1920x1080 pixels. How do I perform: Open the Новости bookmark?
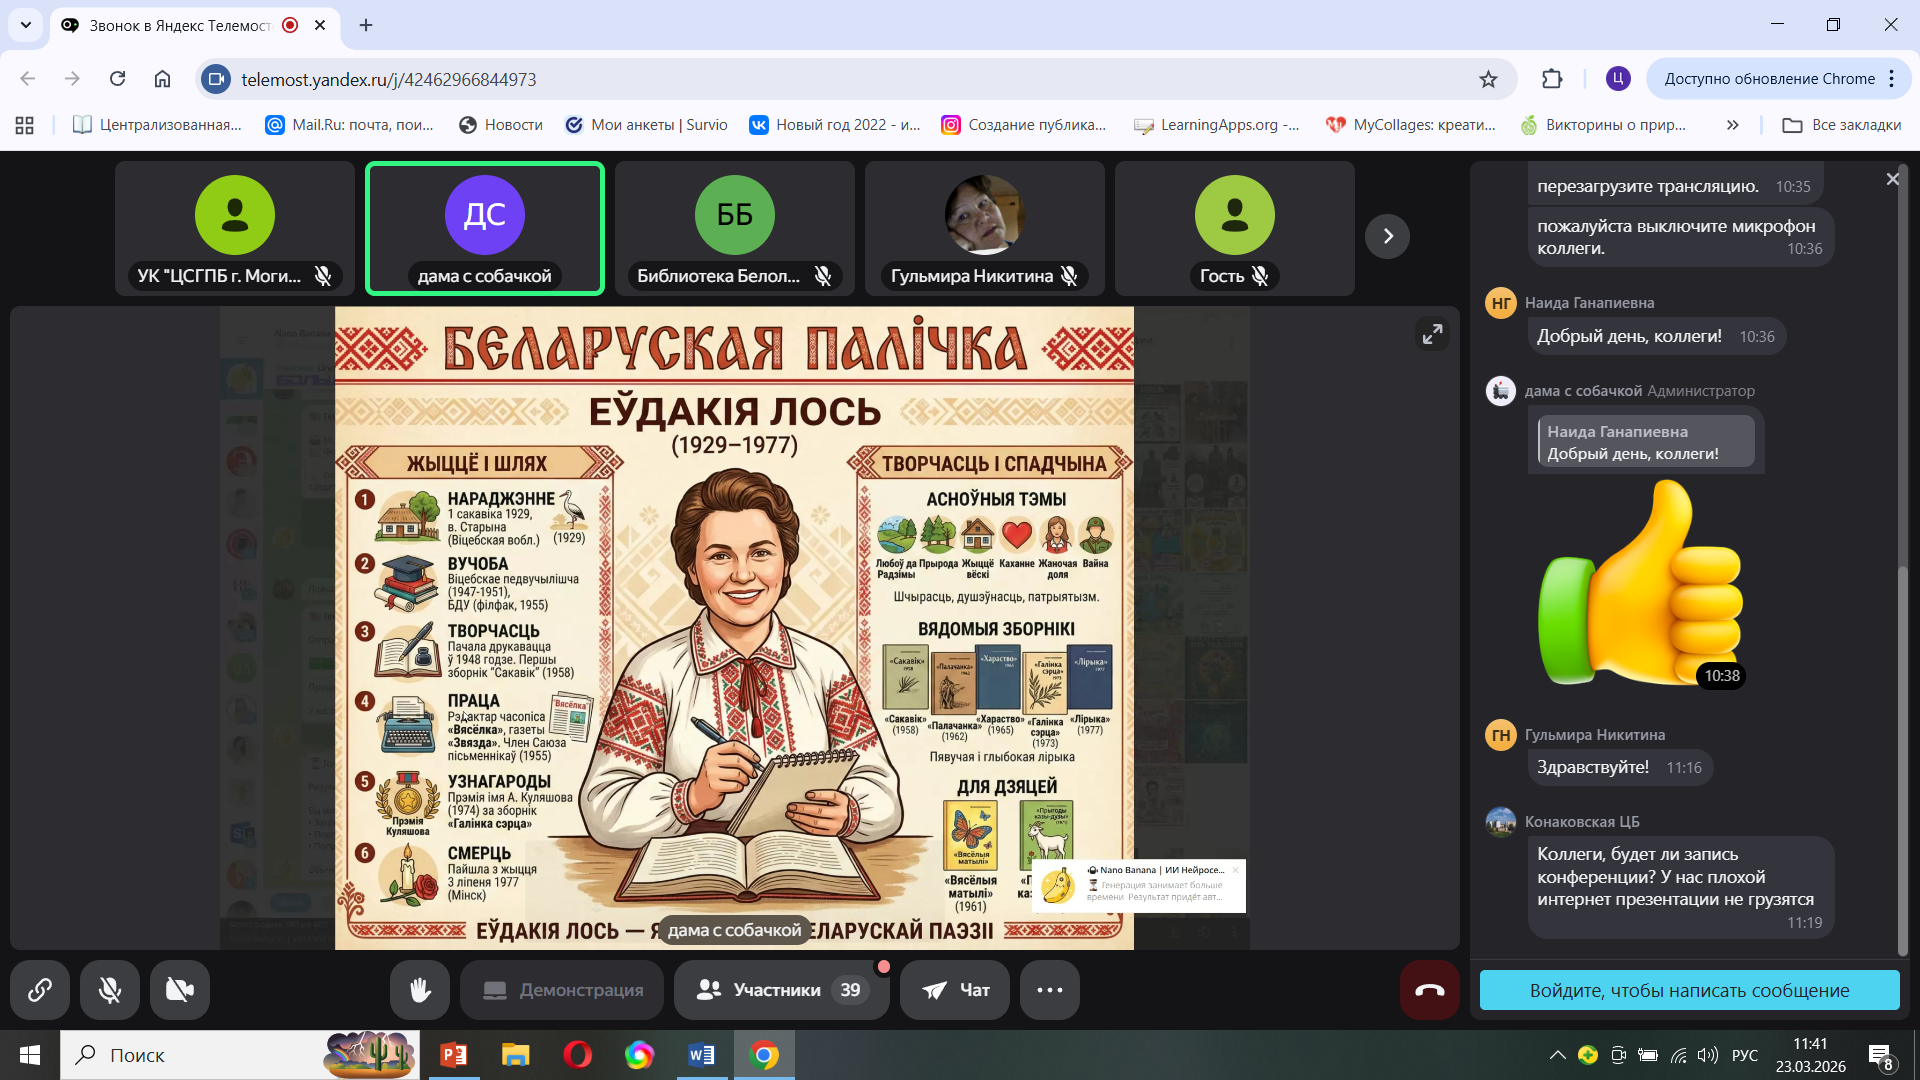501,125
